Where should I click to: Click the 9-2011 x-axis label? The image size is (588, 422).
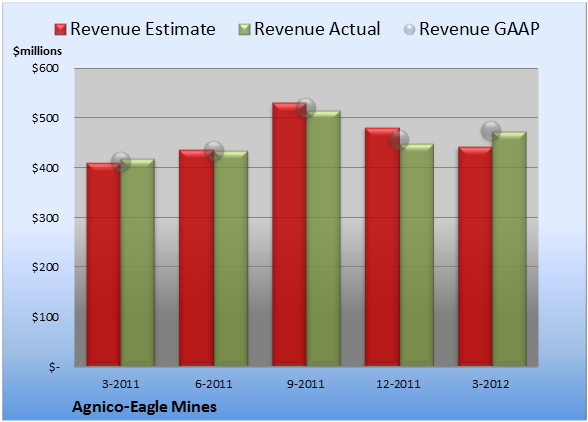tap(306, 384)
